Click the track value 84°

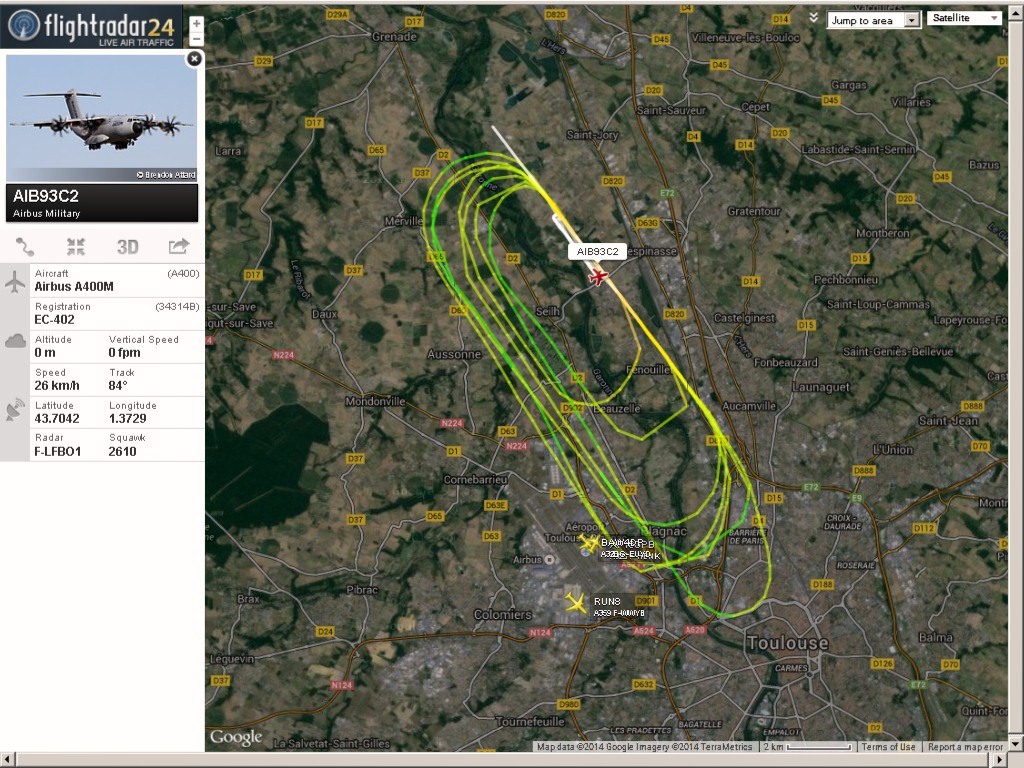(x=118, y=385)
